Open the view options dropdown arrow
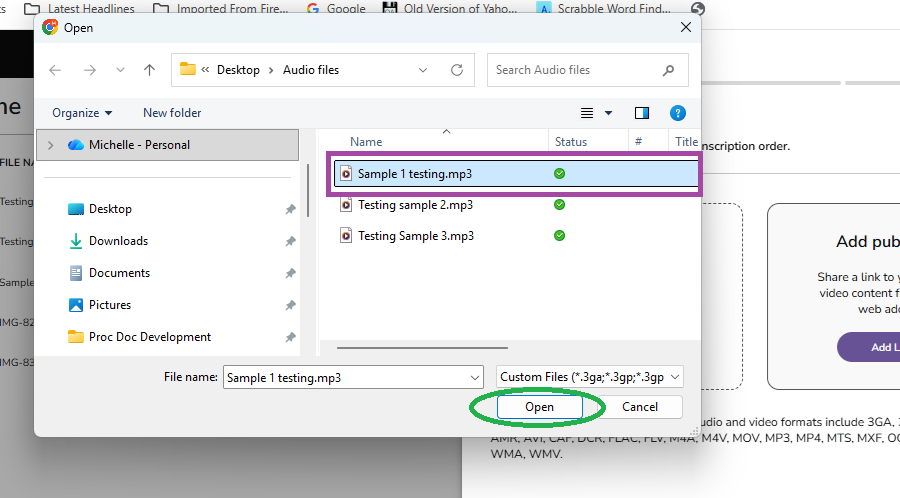The image size is (900, 498). (x=608, y=113)
